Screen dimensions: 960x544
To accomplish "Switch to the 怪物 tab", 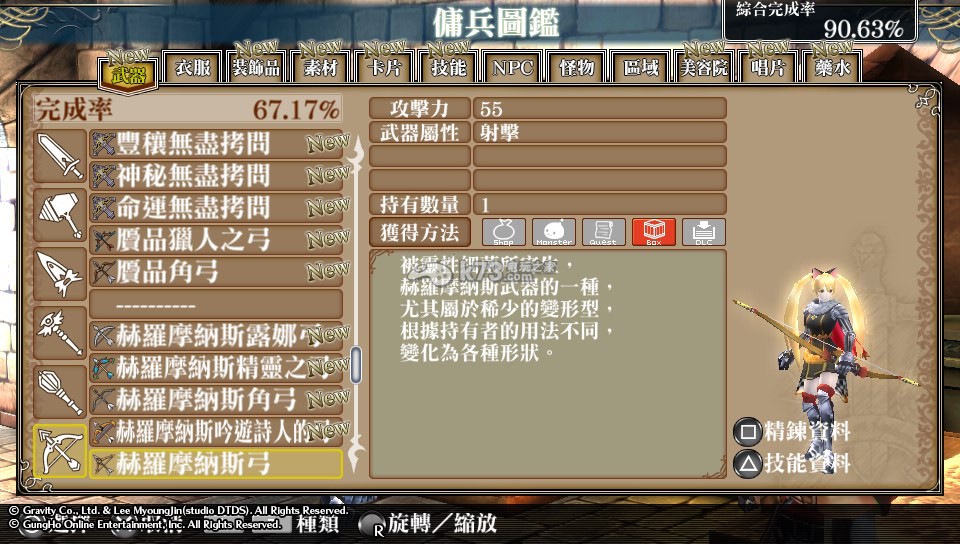I will click(576, 67).
